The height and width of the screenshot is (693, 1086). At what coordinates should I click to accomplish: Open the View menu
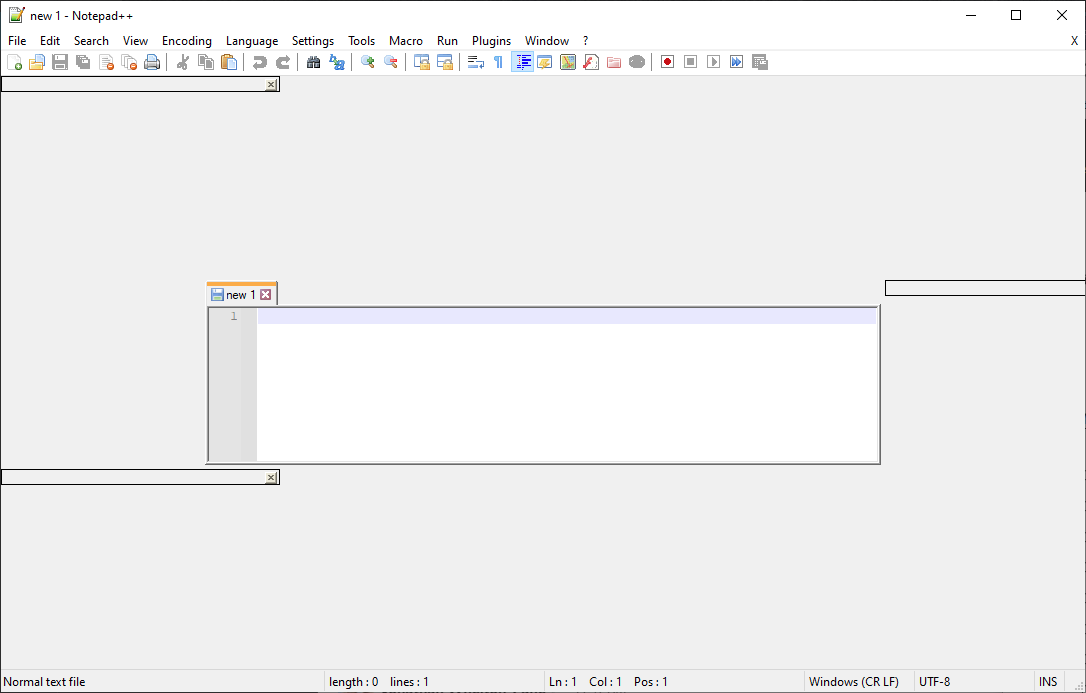pyautogui.click(x=136, y=41)
